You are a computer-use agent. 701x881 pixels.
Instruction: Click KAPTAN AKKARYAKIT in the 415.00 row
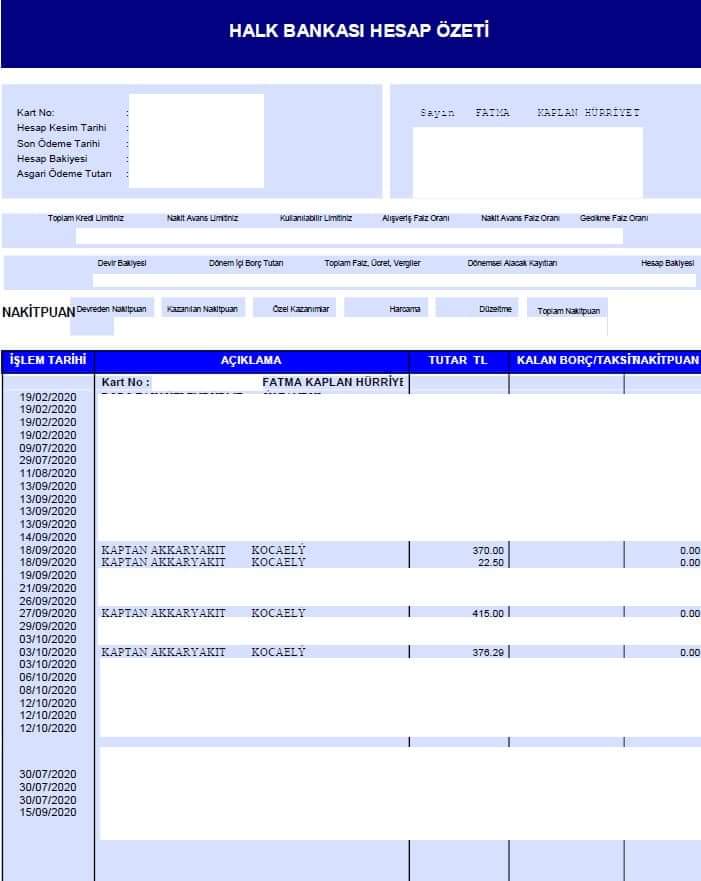pos(163,613)
